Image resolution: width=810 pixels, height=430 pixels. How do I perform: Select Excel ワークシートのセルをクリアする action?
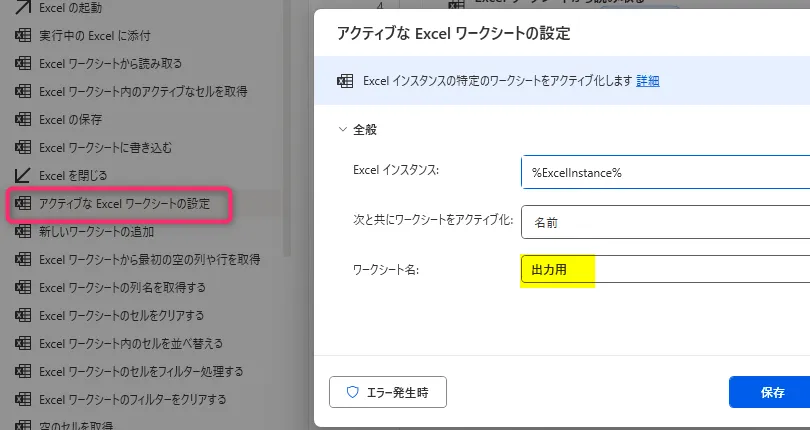point(121,315)
